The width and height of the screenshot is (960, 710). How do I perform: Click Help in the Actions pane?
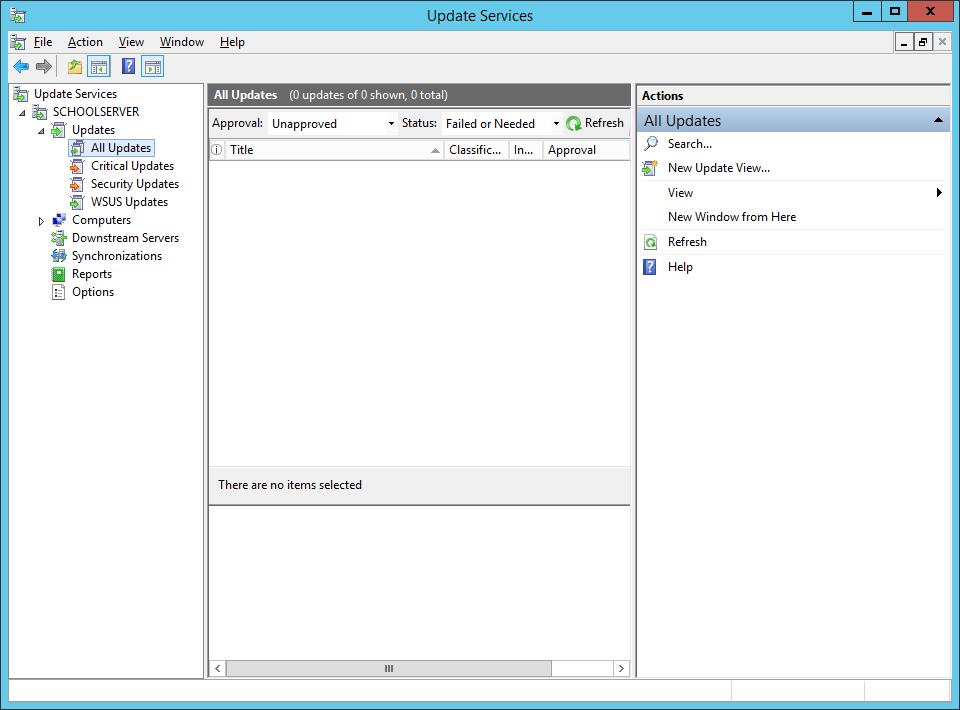click(680, 267)
